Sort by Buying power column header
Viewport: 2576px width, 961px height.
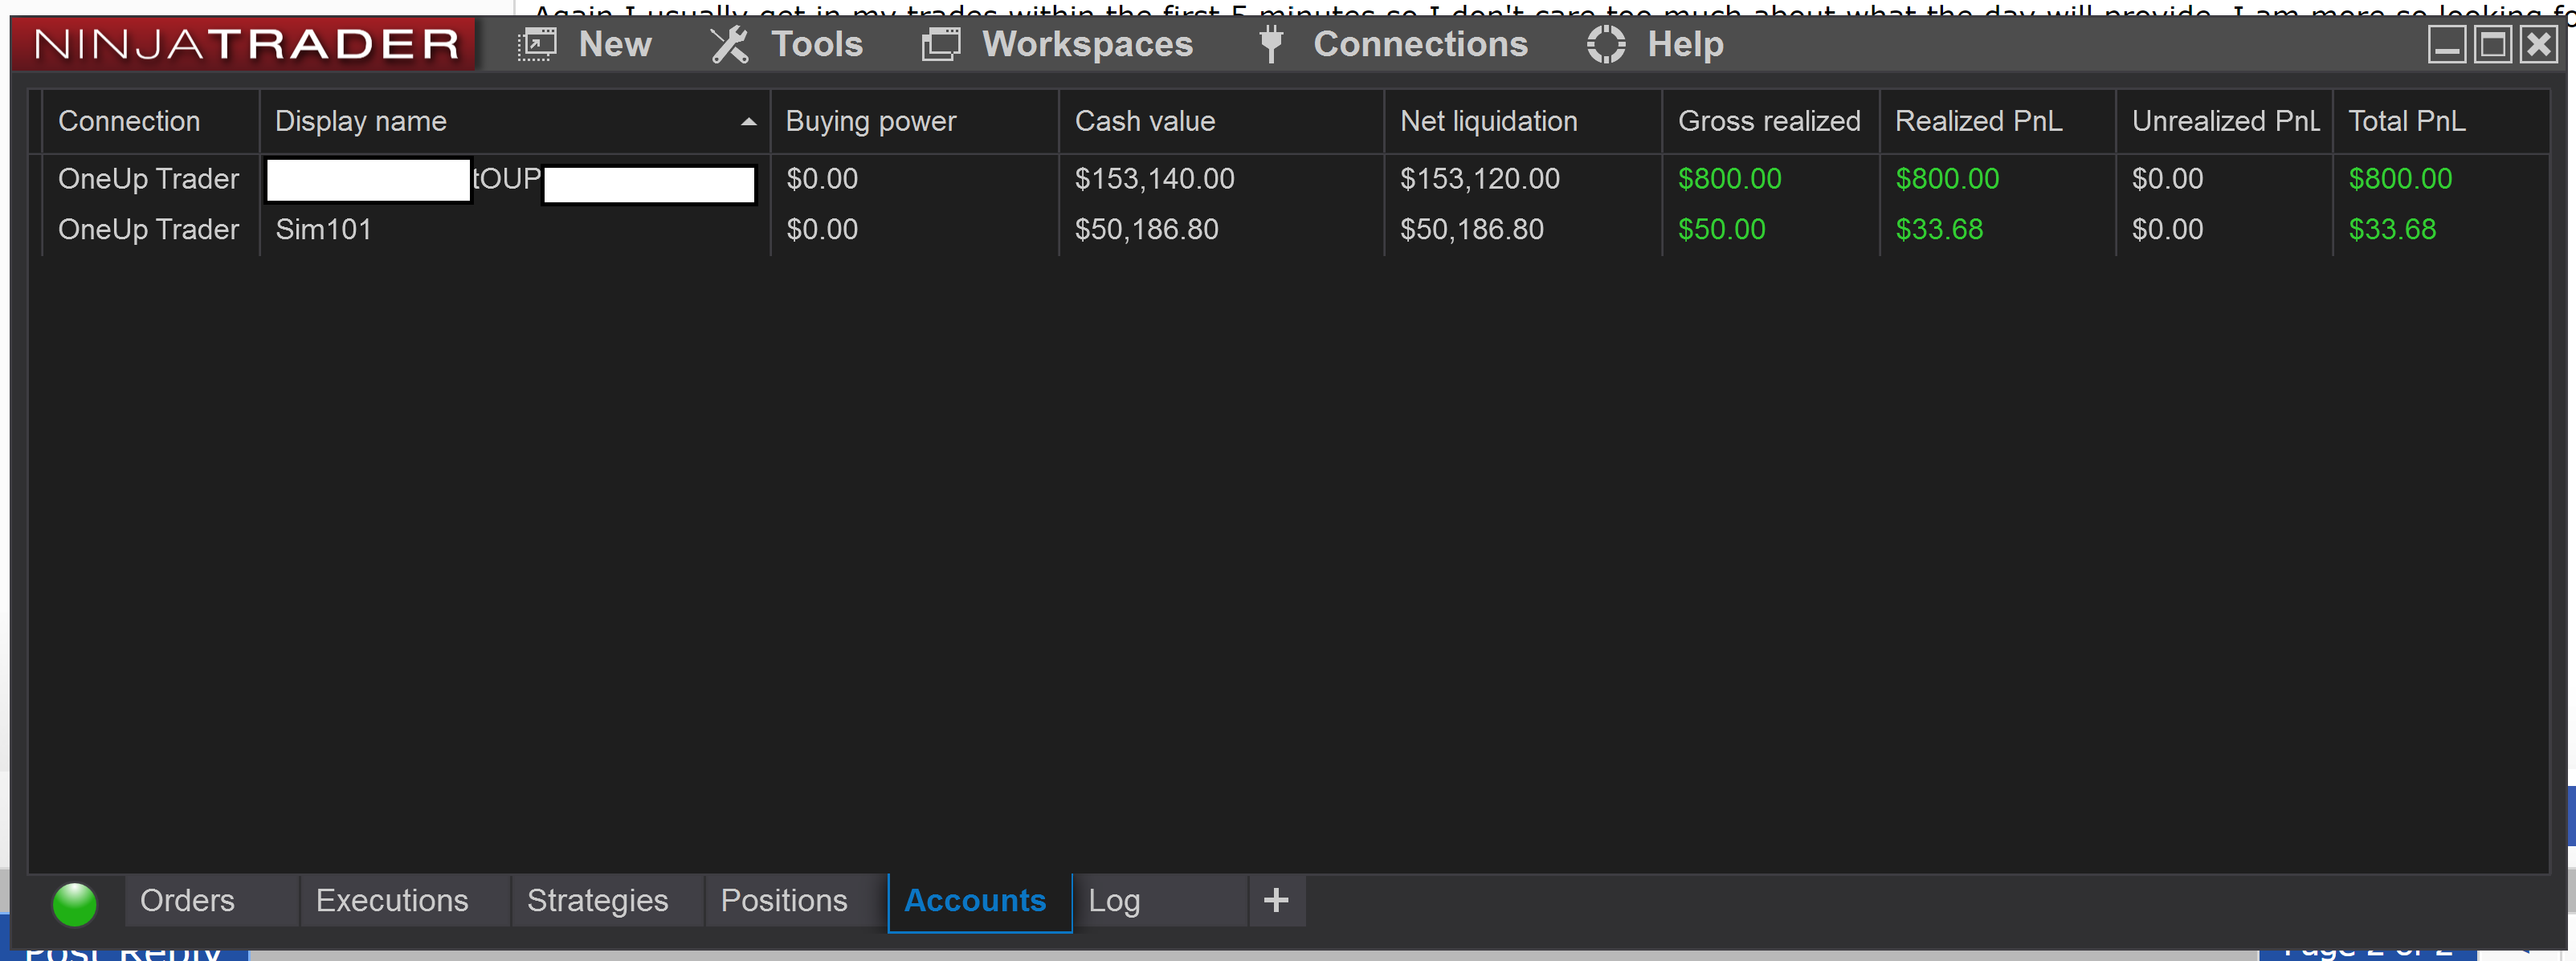[914, 121]
